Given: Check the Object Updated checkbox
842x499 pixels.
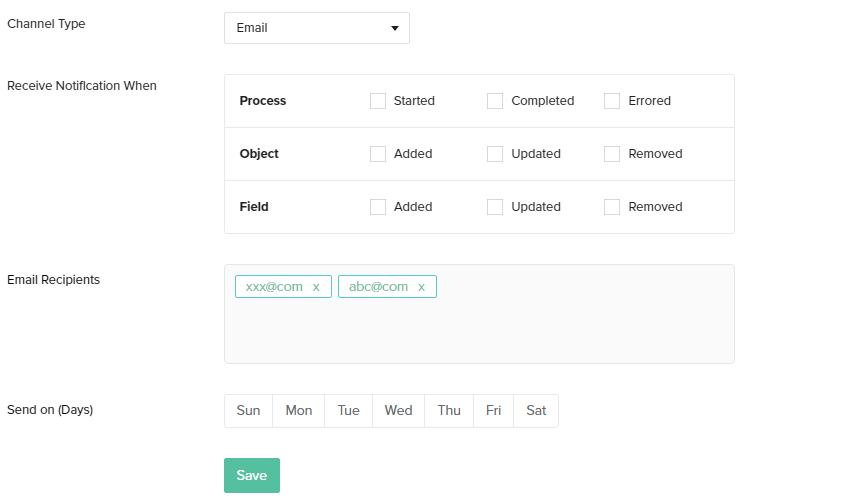Looking at the screenshot, I should pos(495,154).
